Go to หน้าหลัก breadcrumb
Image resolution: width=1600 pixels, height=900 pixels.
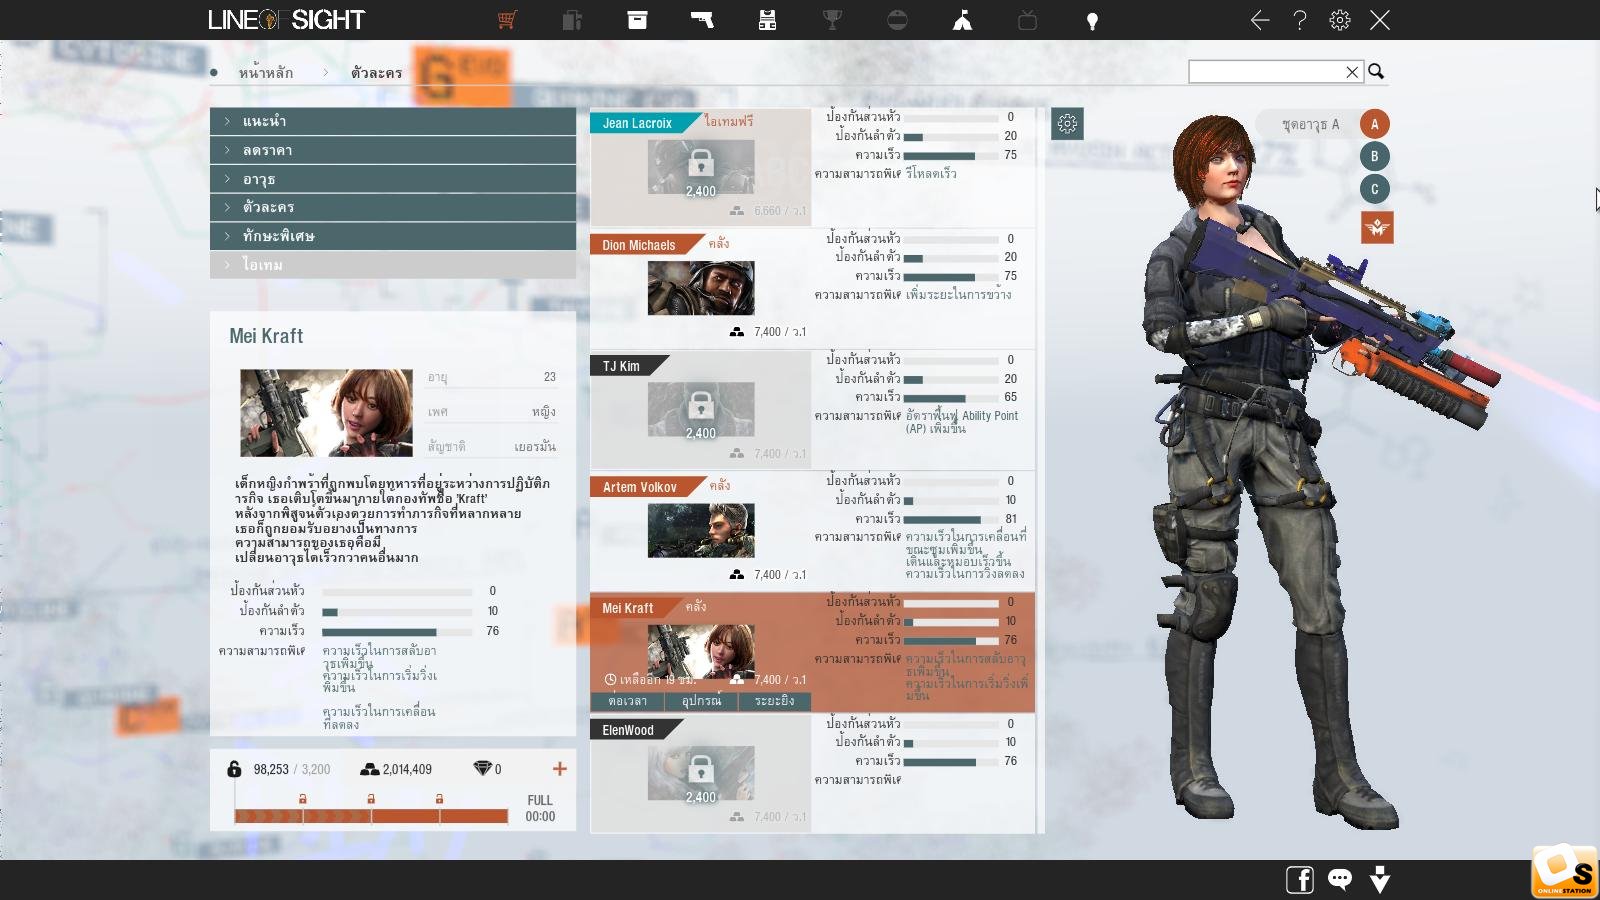click(266, 73)
